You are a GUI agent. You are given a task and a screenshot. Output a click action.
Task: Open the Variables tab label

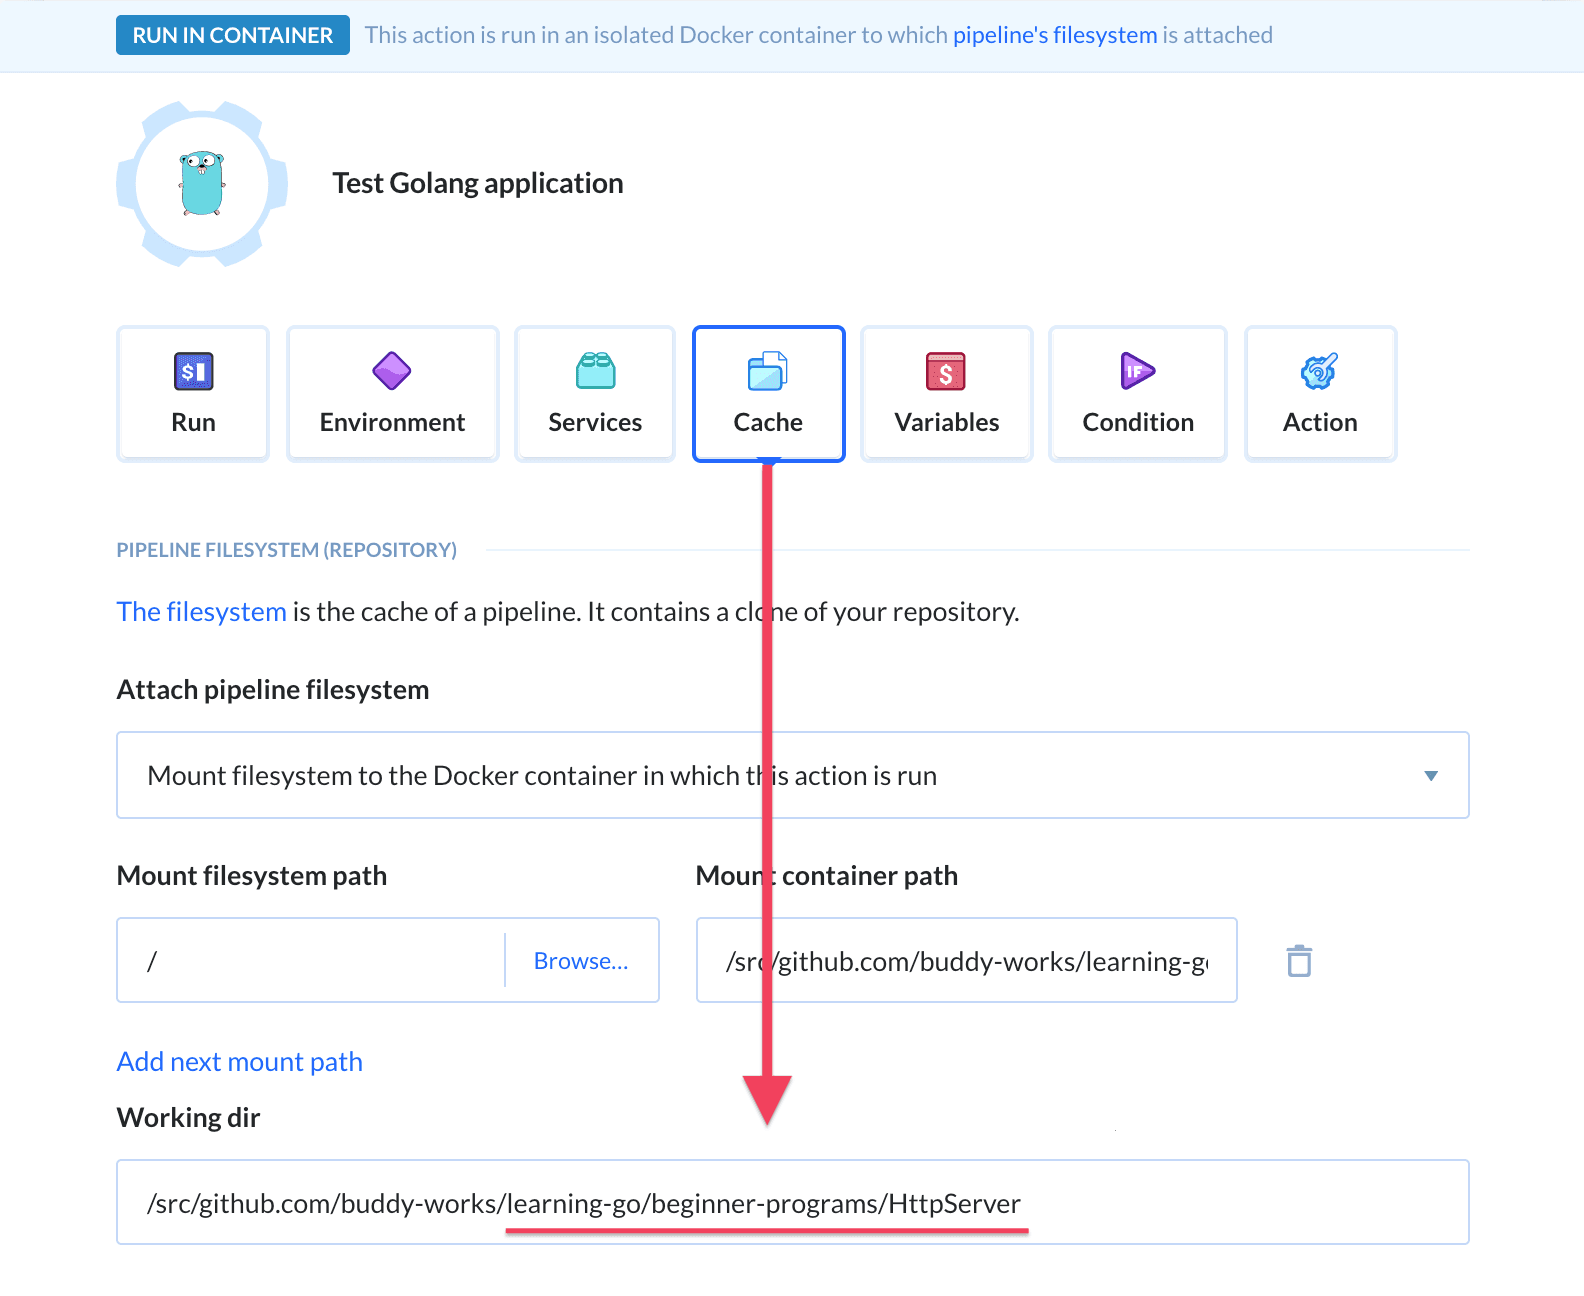click(946, 423)
